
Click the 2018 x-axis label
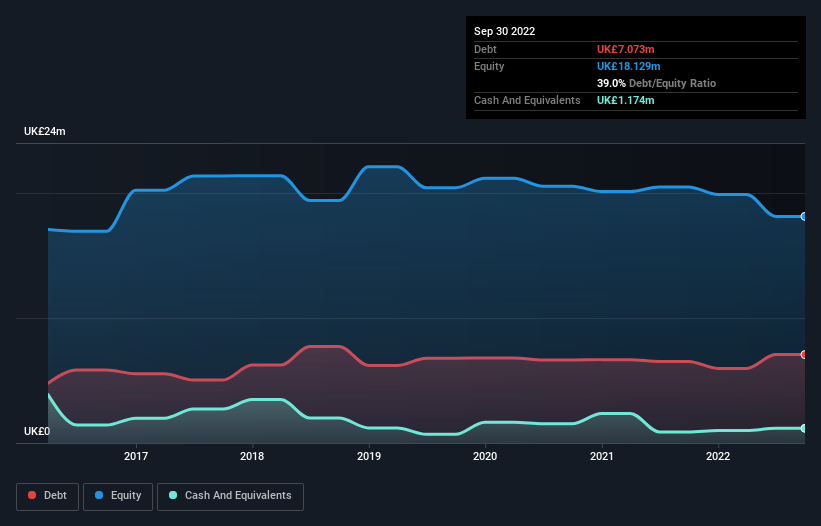pos(252,456)
